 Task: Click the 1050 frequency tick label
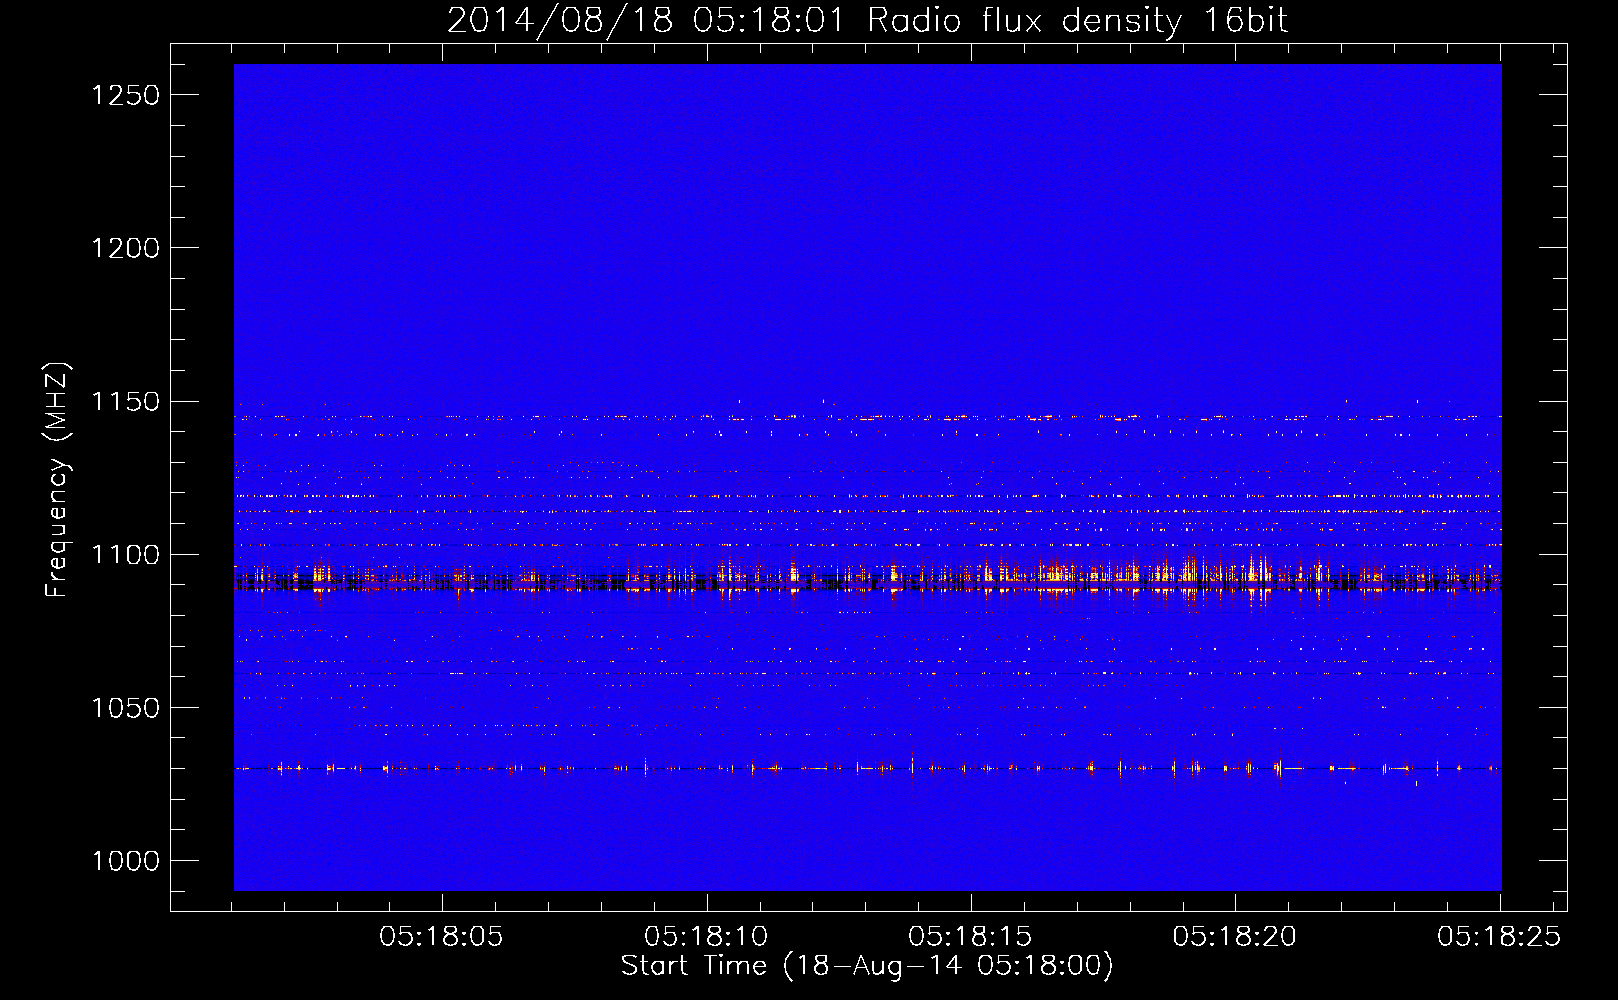pyautogui.click(x=125, y=708)
